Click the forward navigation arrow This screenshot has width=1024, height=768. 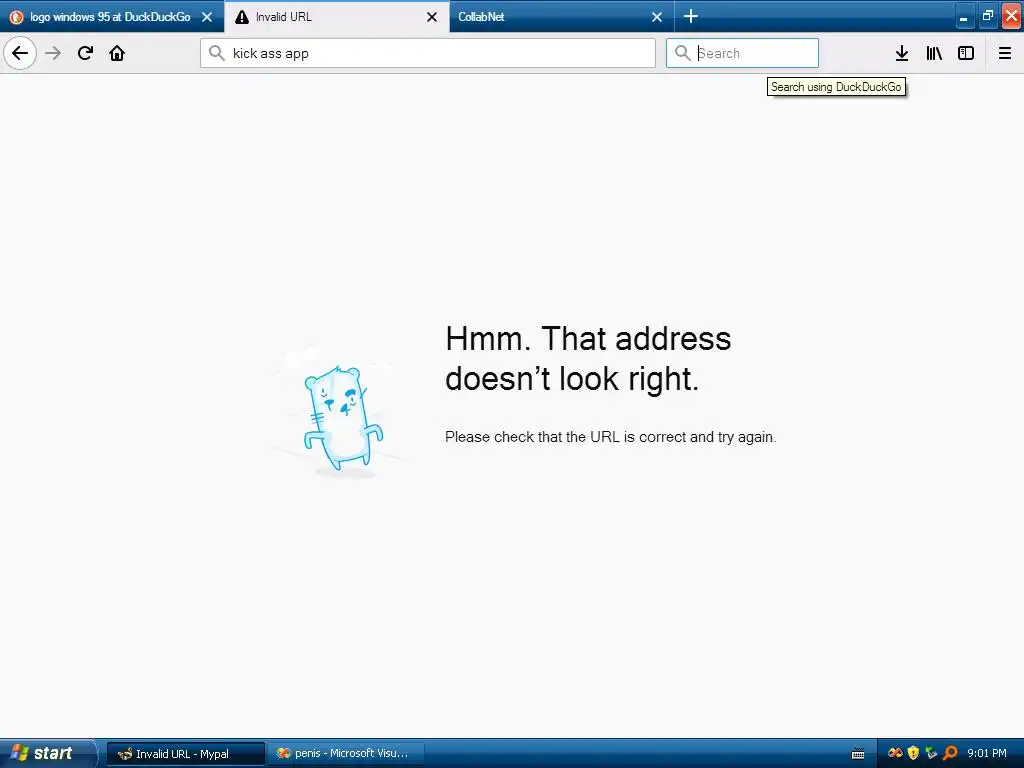(x=54, y=53)
